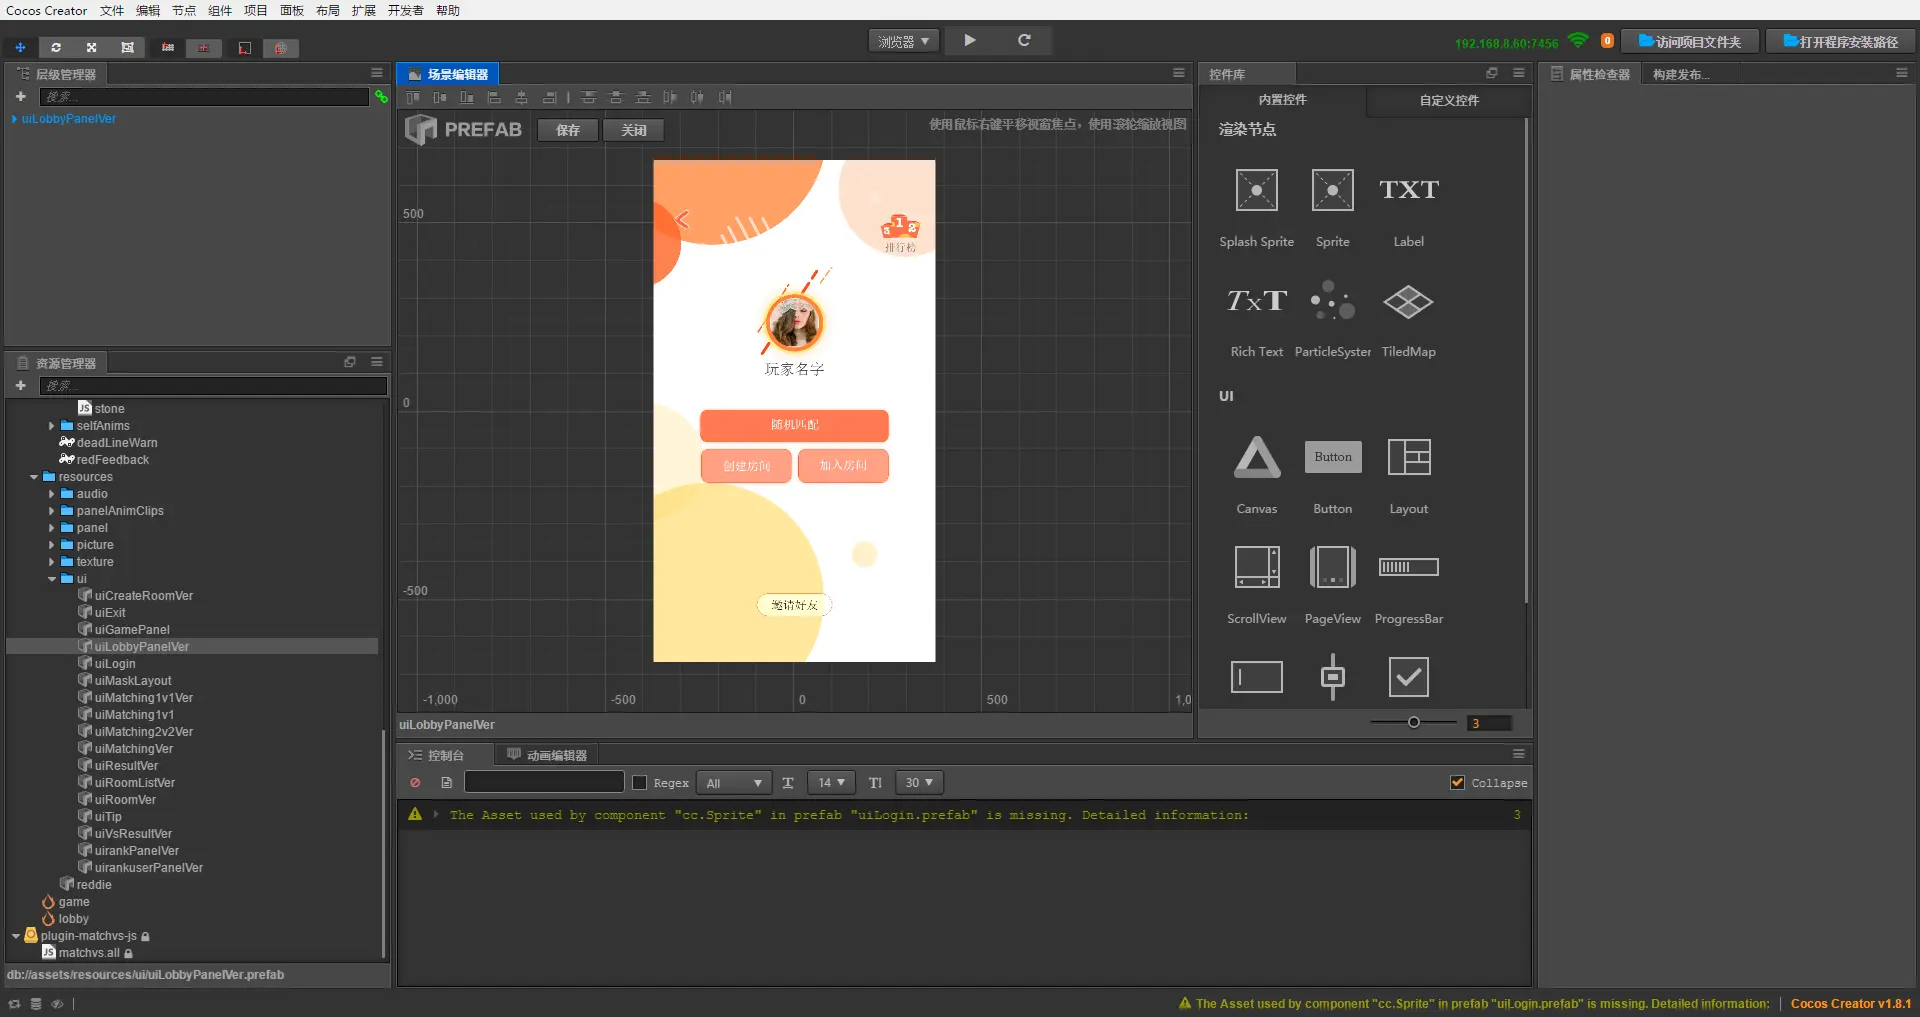Click the 保存 save prefab button
The height and width of the screenshot is (1017, 1920).
[x=568, y=130]
